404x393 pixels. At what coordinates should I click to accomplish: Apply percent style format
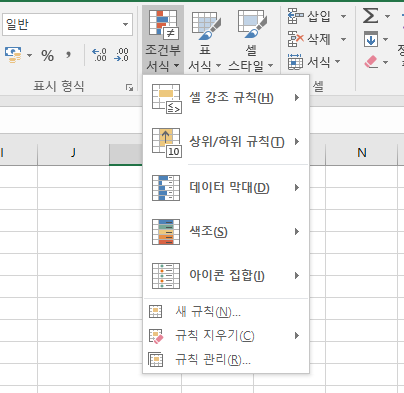47,55
